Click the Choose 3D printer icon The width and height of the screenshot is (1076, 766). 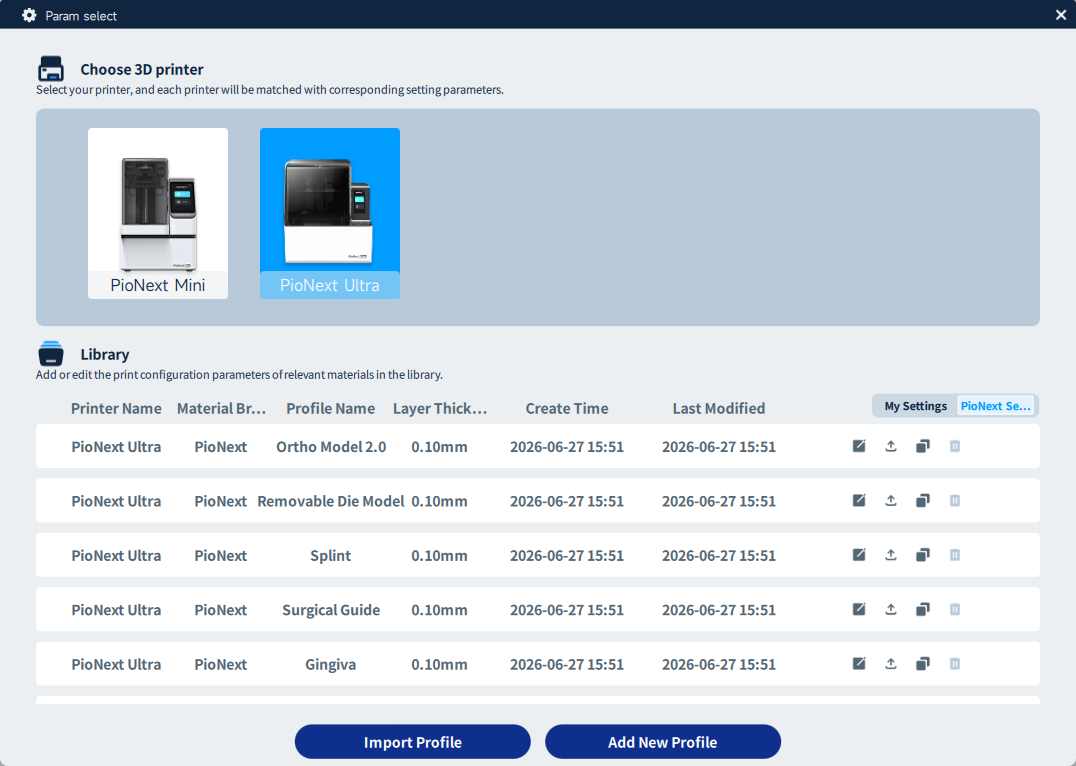[51, 69]
